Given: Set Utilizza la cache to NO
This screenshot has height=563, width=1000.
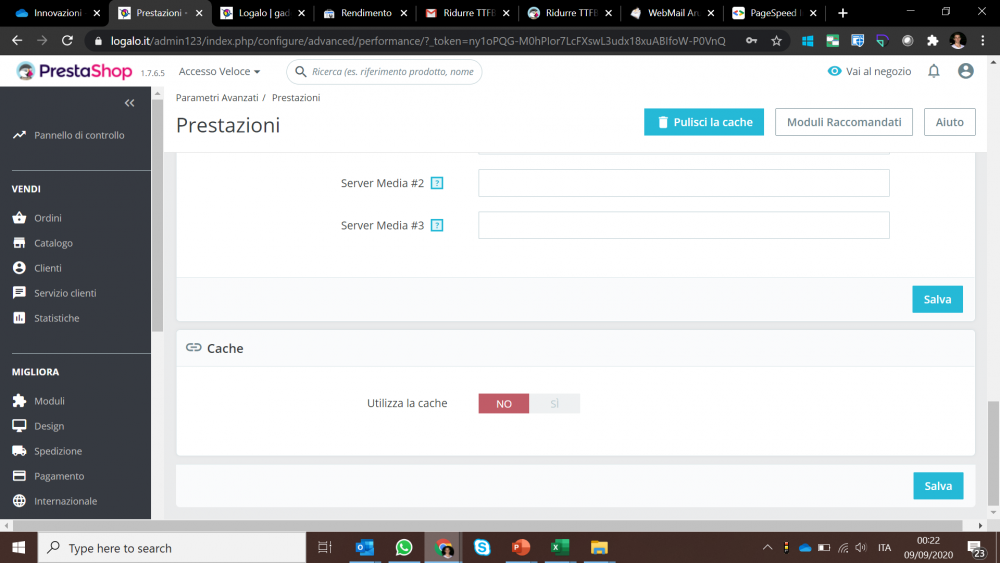Looking at the screenshot, I should tap(504, 404).
